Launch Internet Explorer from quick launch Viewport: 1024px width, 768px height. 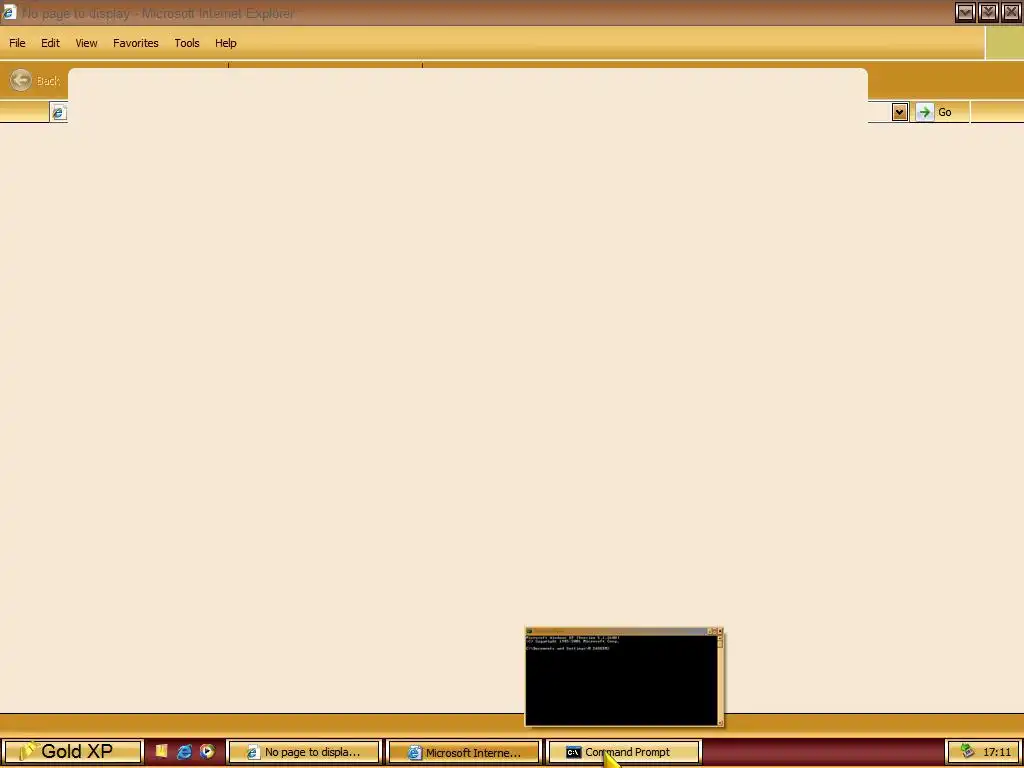[185, 752]
